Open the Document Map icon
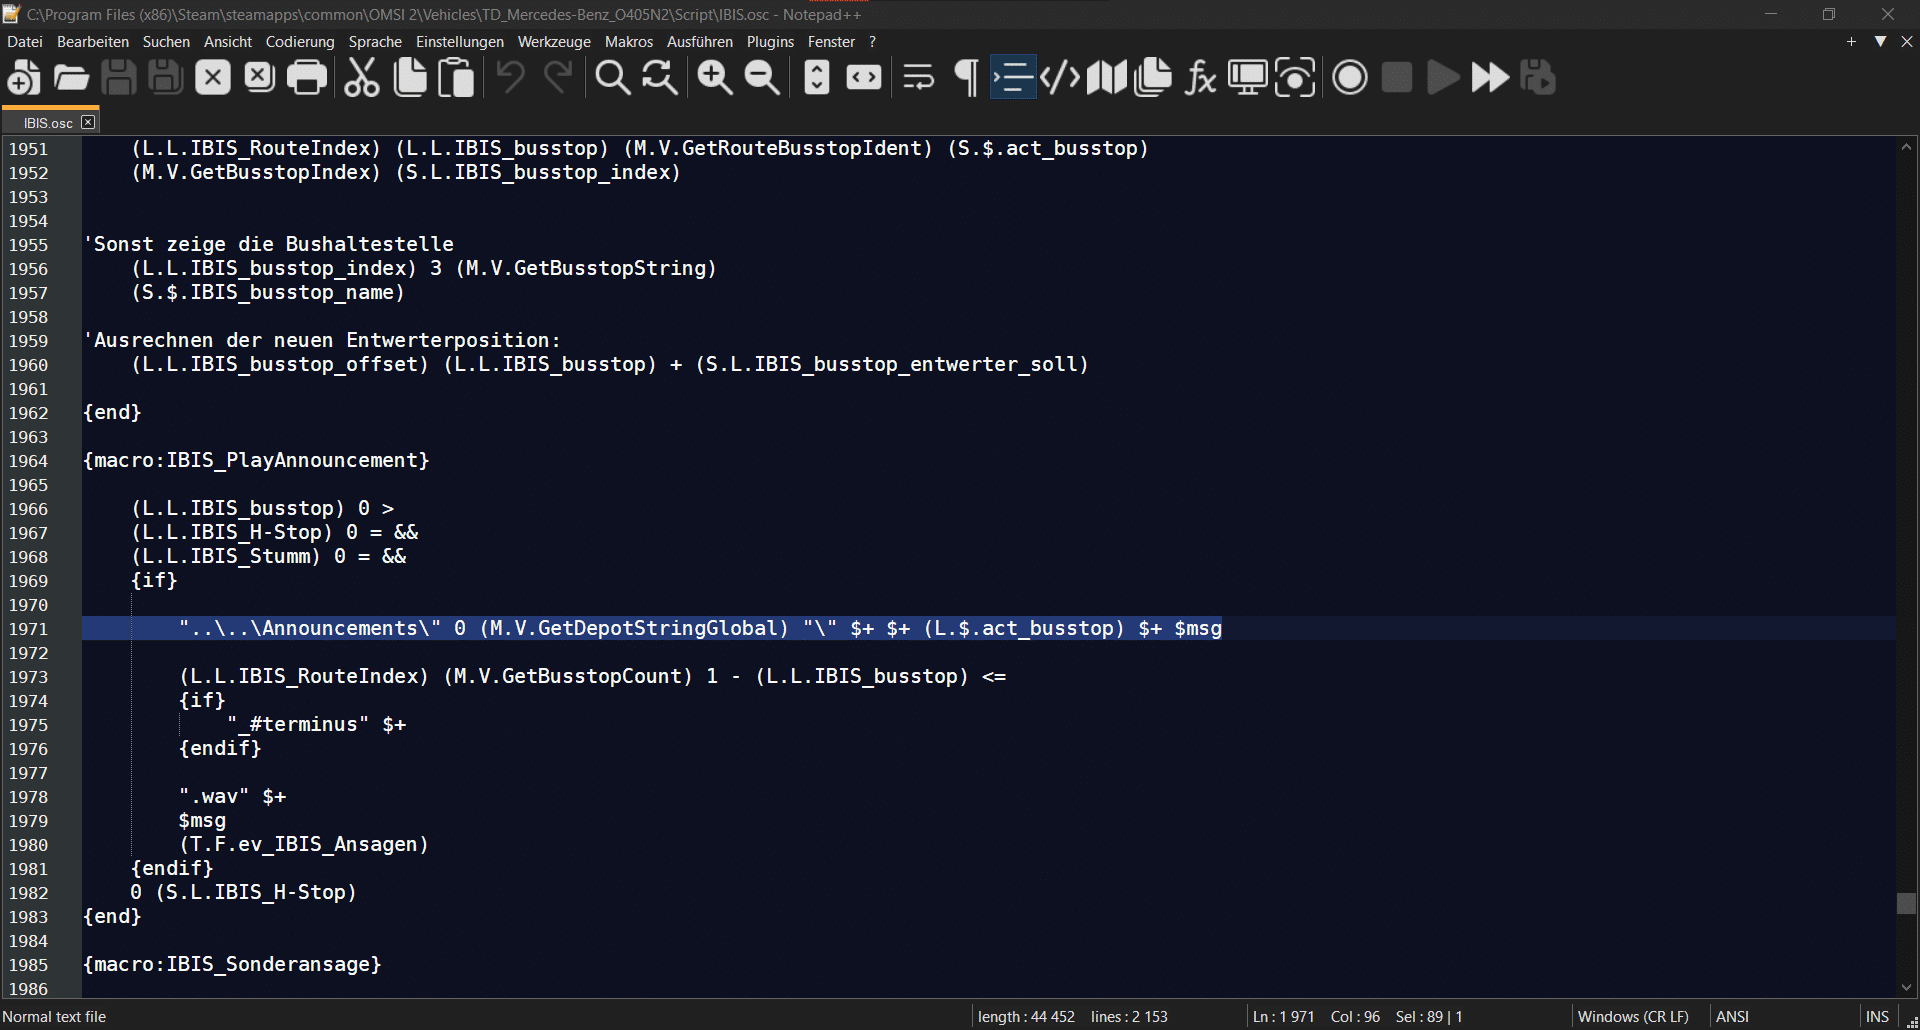The width and height of the screenshot is (1920, 1030). tap(1106, 78)
